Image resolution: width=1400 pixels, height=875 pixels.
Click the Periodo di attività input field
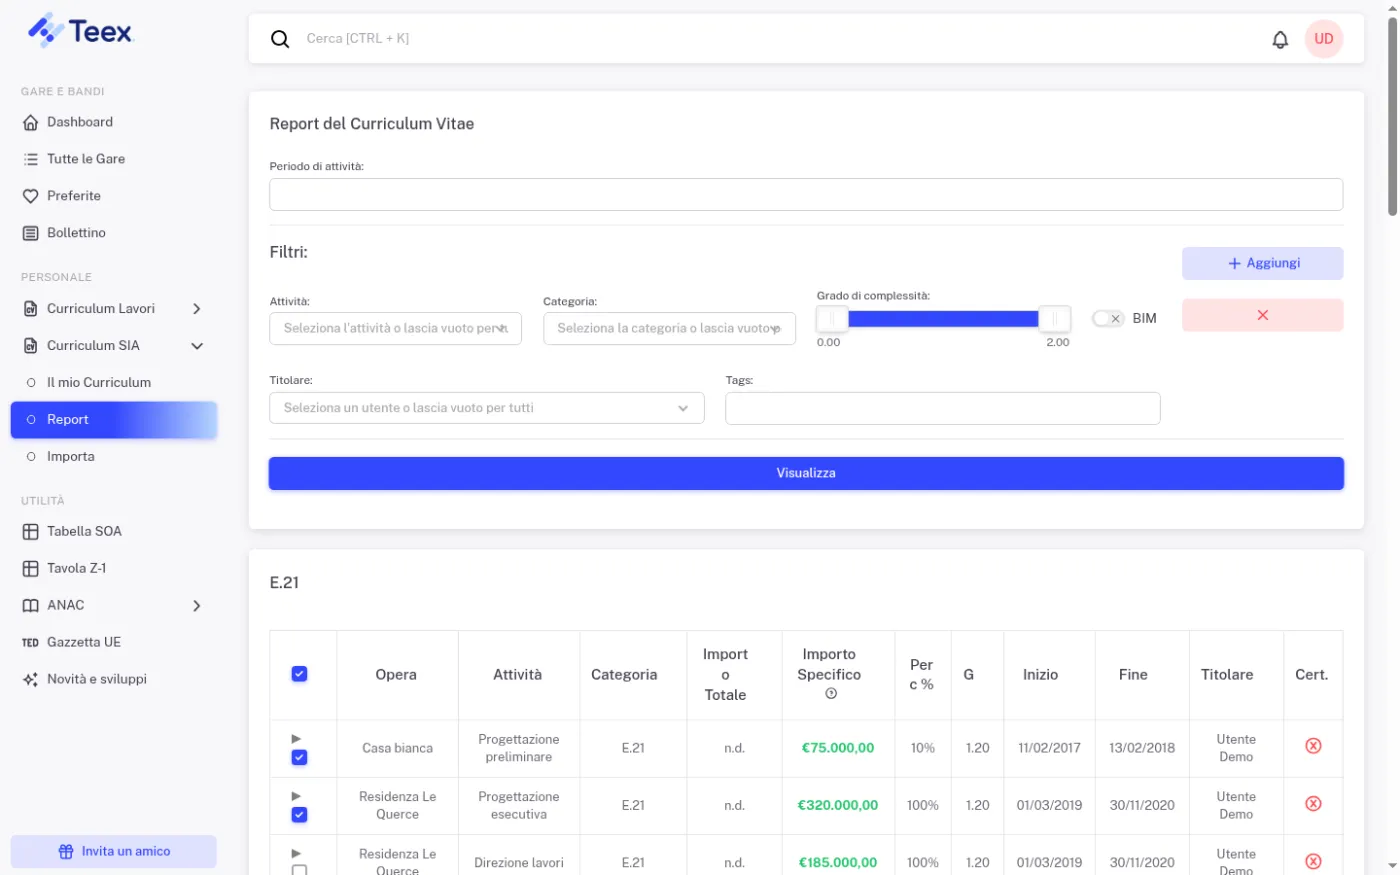(806, 195)
